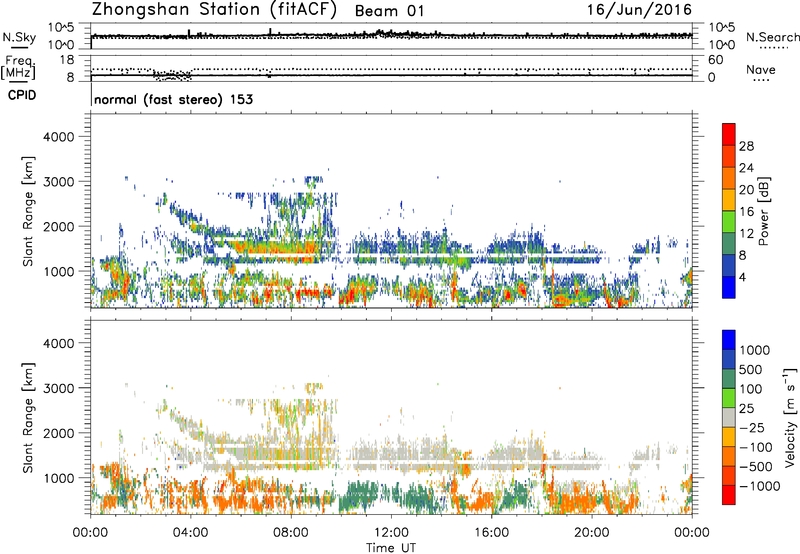
Task: Click the date '16/Jun/2016'
Action: (x=639, y=10)
